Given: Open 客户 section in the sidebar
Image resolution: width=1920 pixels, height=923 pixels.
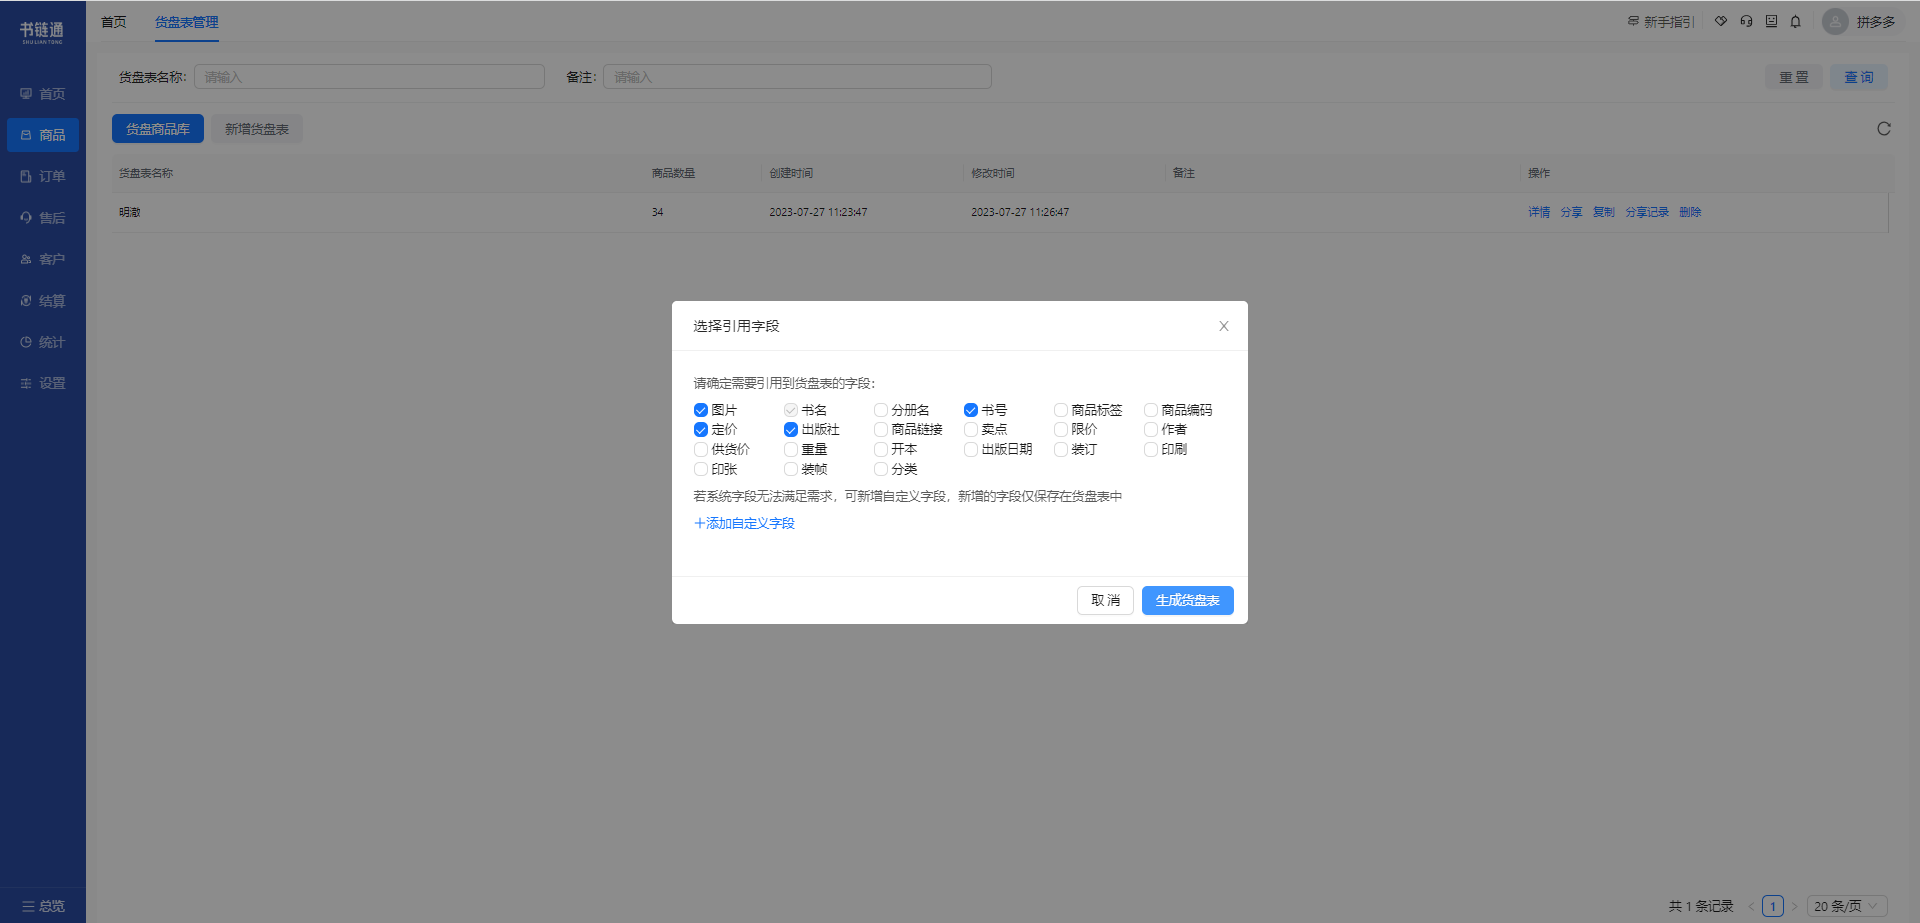Looking at the screenshot, I should click(43, 259).
